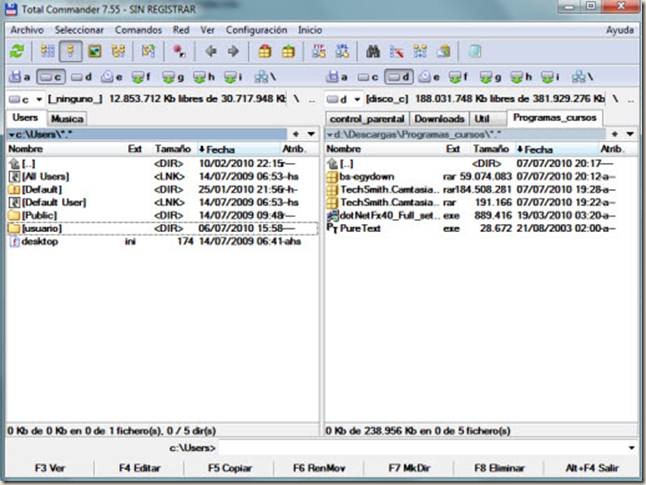Select the [Public] folder in left panel
Viewport: 646px width, 485px height.
tap(162, 215)
